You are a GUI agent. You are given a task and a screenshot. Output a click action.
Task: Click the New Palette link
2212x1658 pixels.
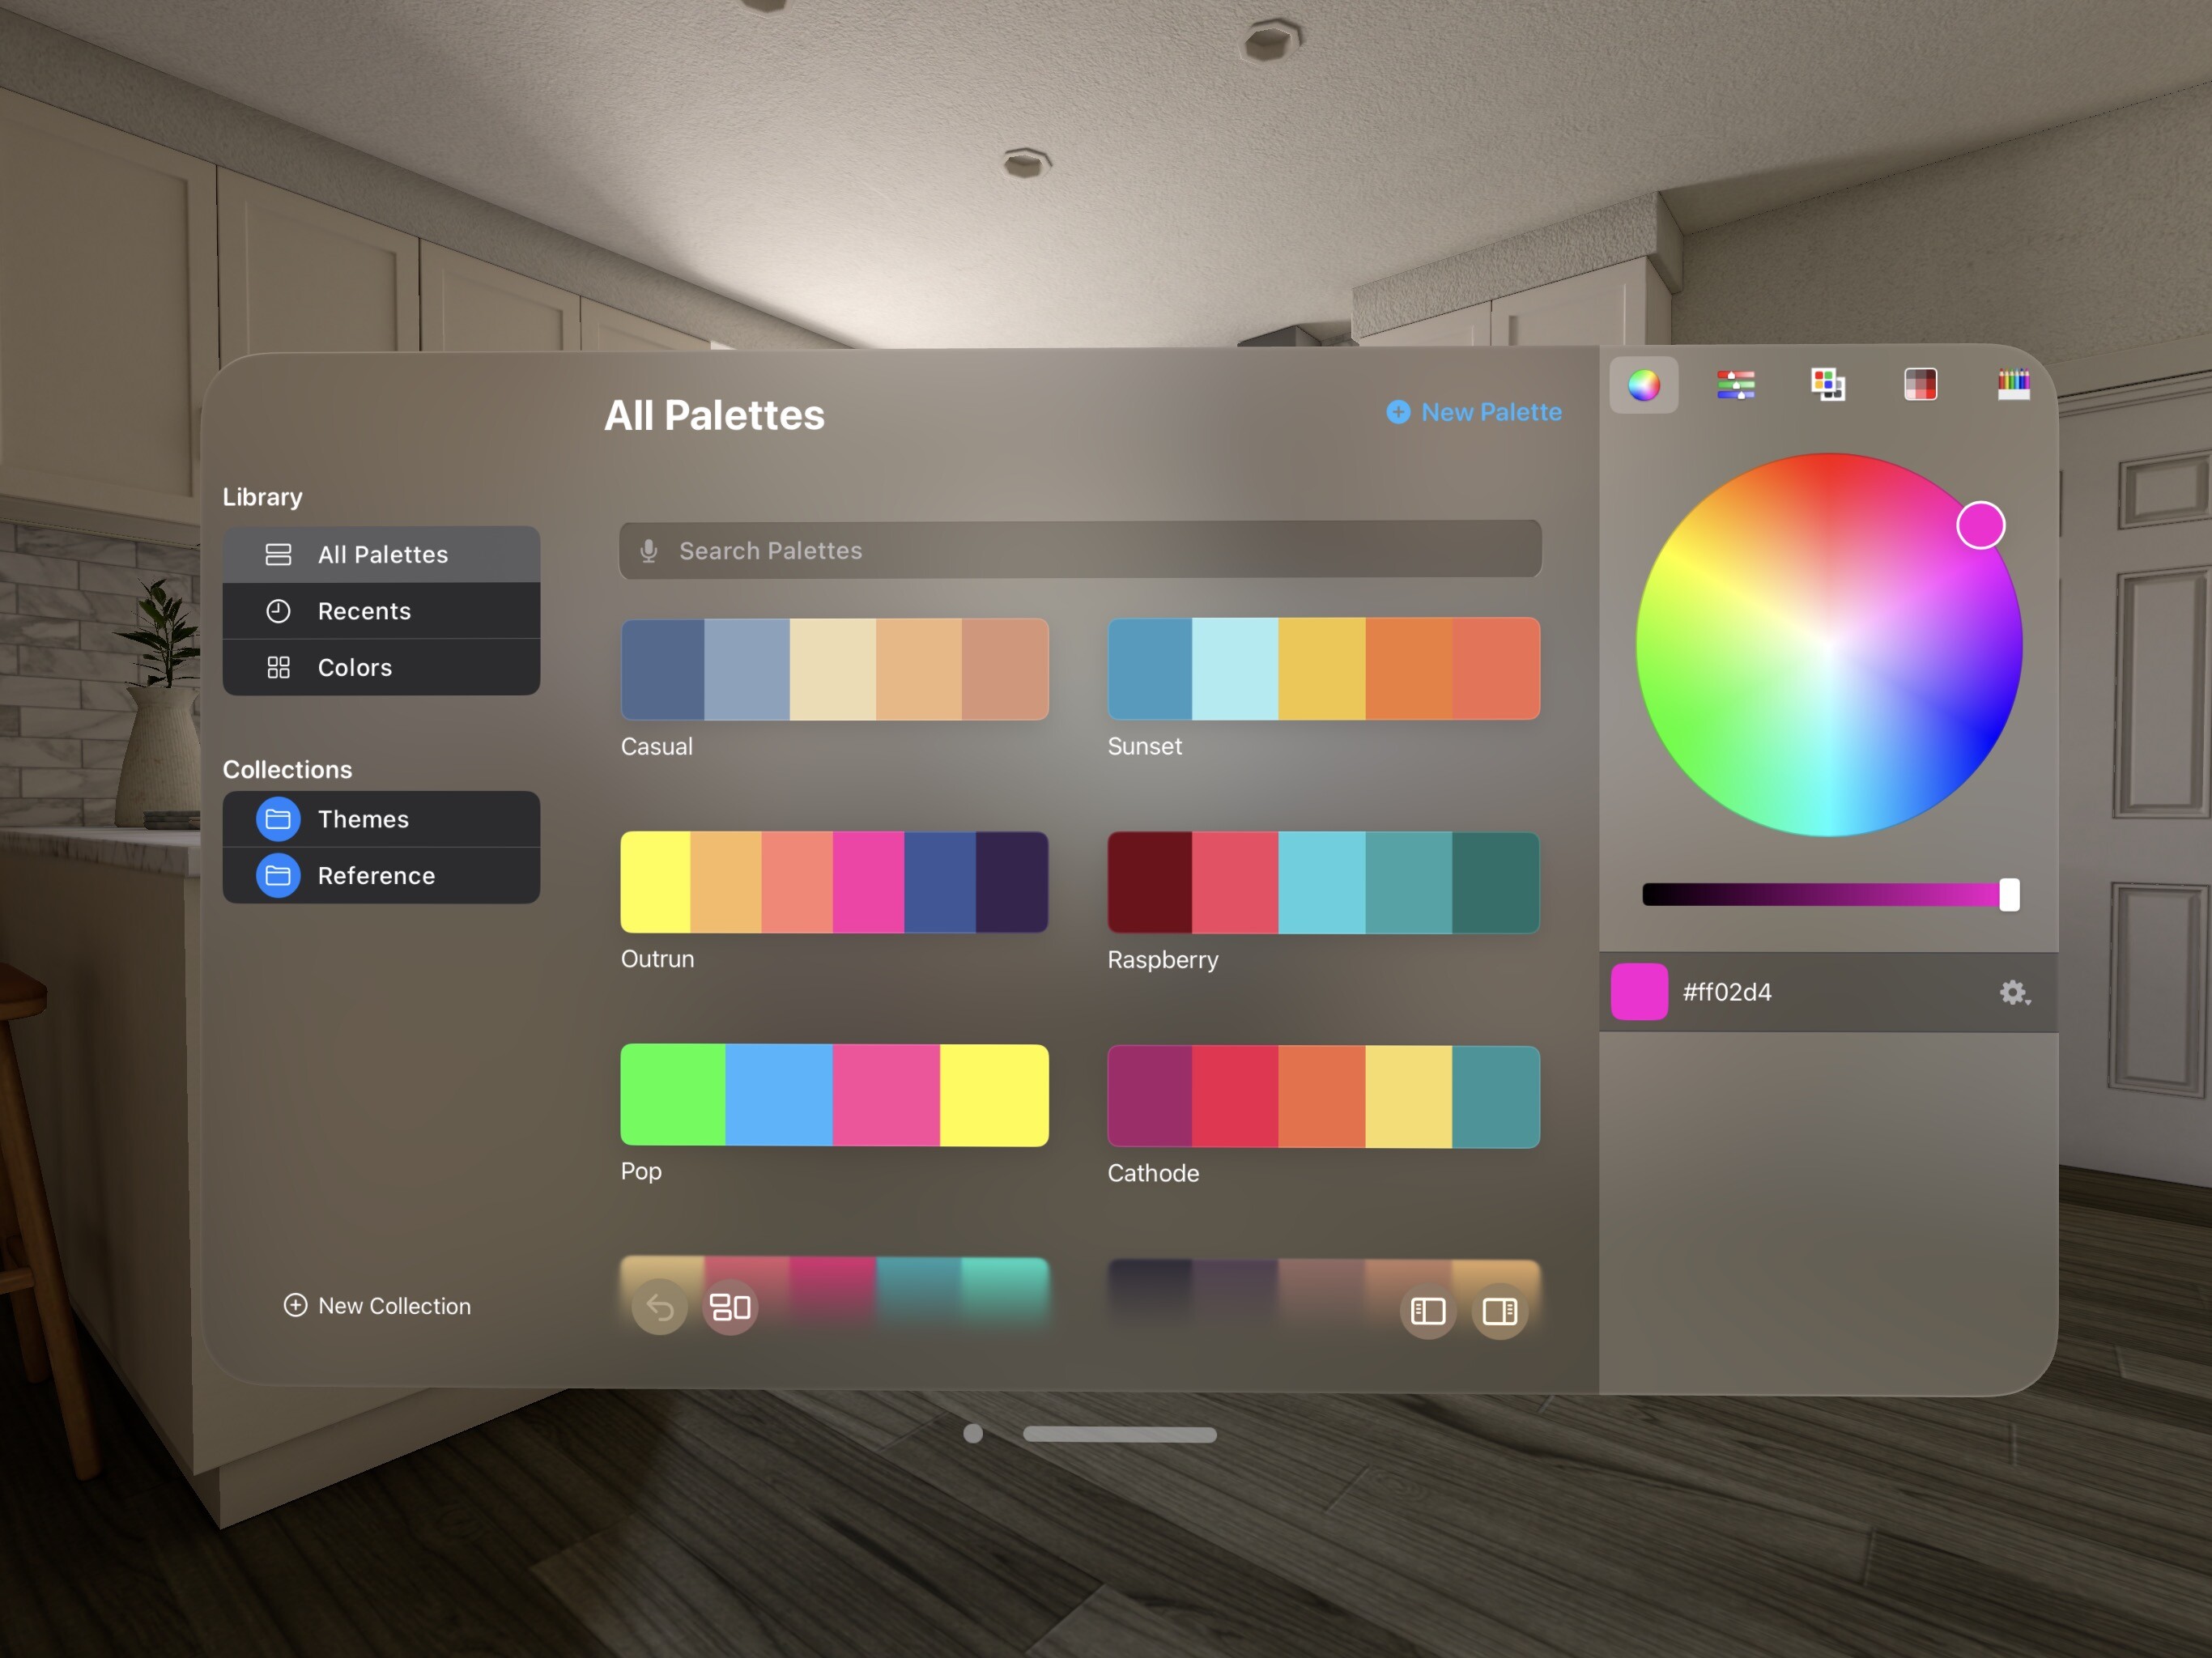[1474, 412]
